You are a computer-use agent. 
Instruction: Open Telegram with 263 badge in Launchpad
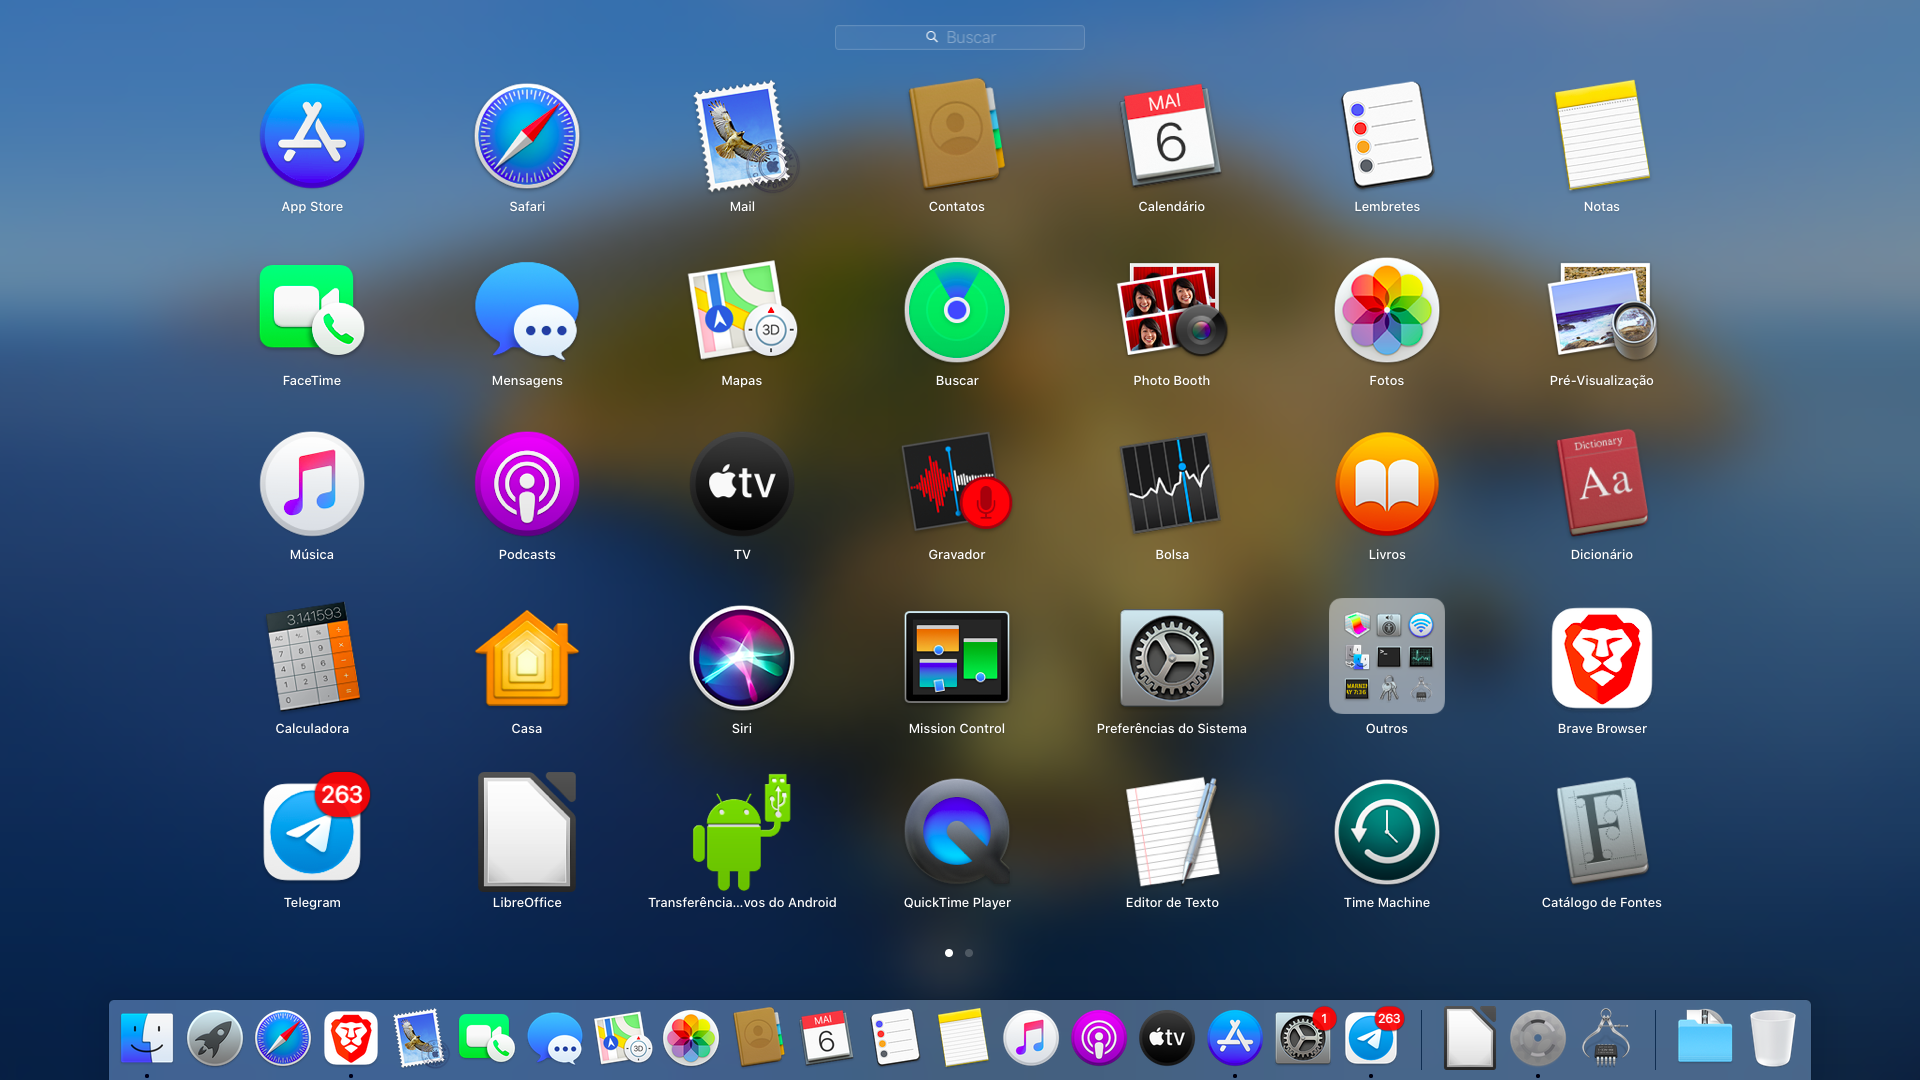pyautogui.click(x=311, y=832)
